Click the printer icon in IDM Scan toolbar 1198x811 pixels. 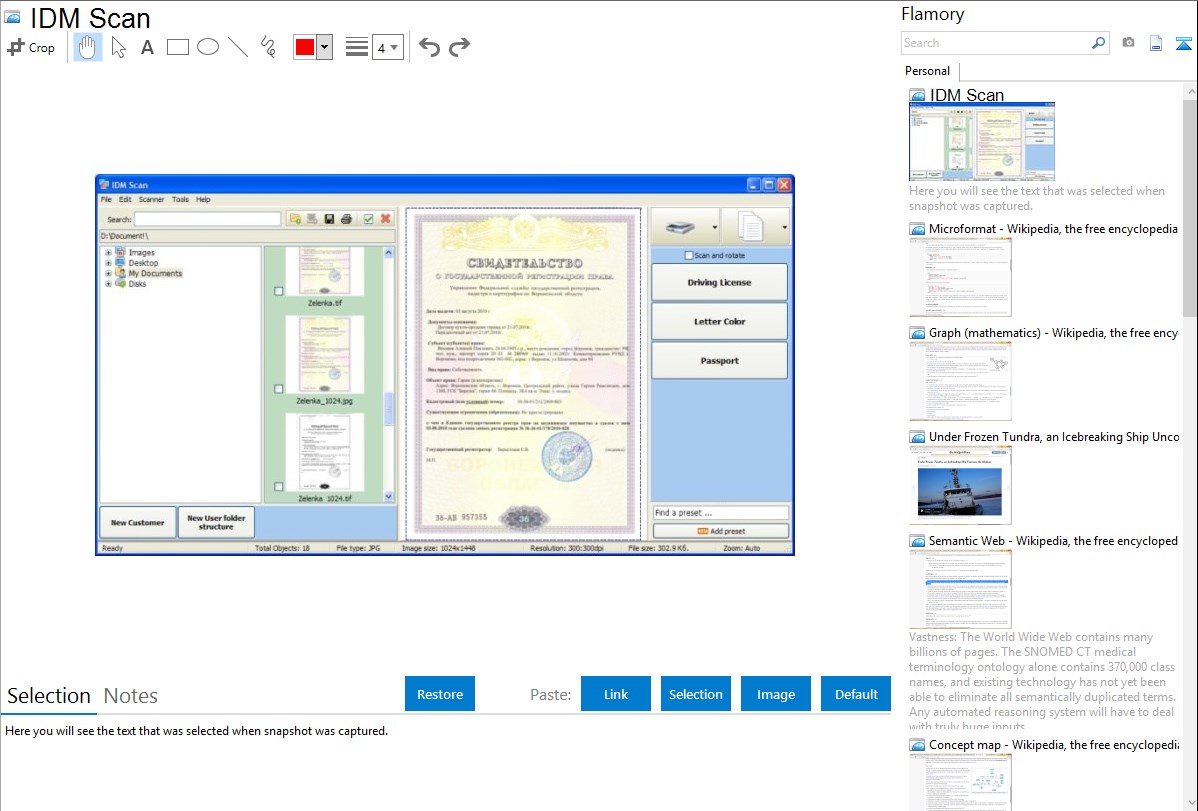pos(346,219)
